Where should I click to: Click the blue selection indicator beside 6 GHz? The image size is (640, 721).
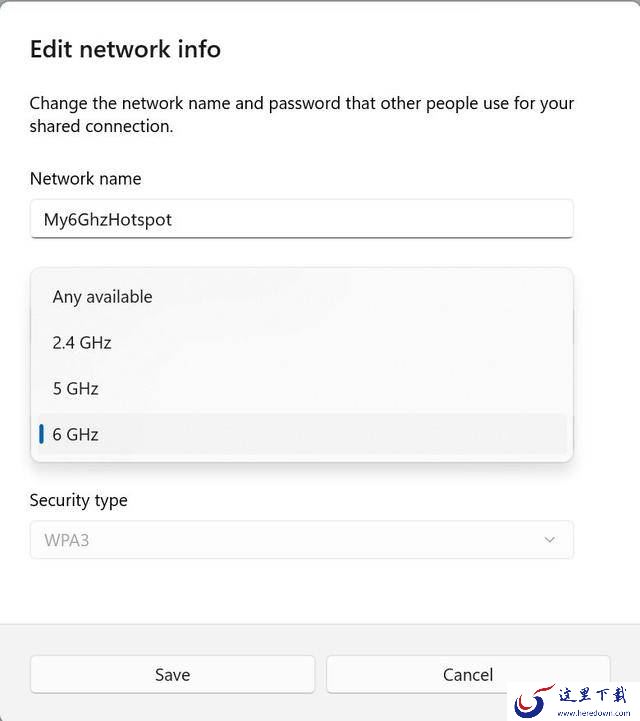pos(41,434)
